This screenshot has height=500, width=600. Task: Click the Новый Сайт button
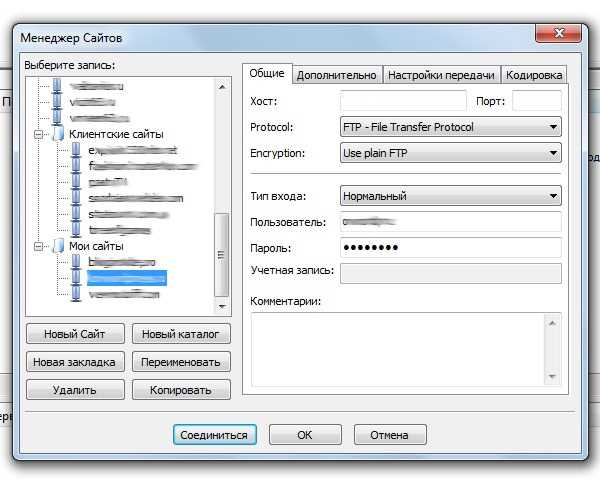pyautogui.click(x=75, y=334)
